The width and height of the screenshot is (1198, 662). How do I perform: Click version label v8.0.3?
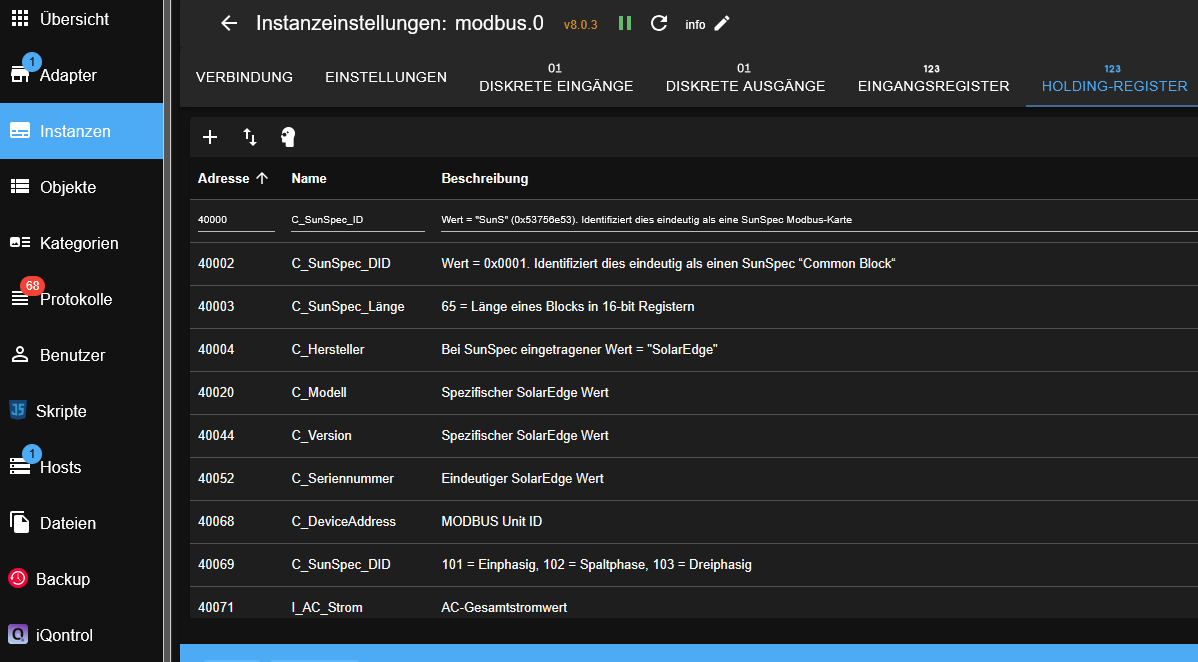click(581, 24)
